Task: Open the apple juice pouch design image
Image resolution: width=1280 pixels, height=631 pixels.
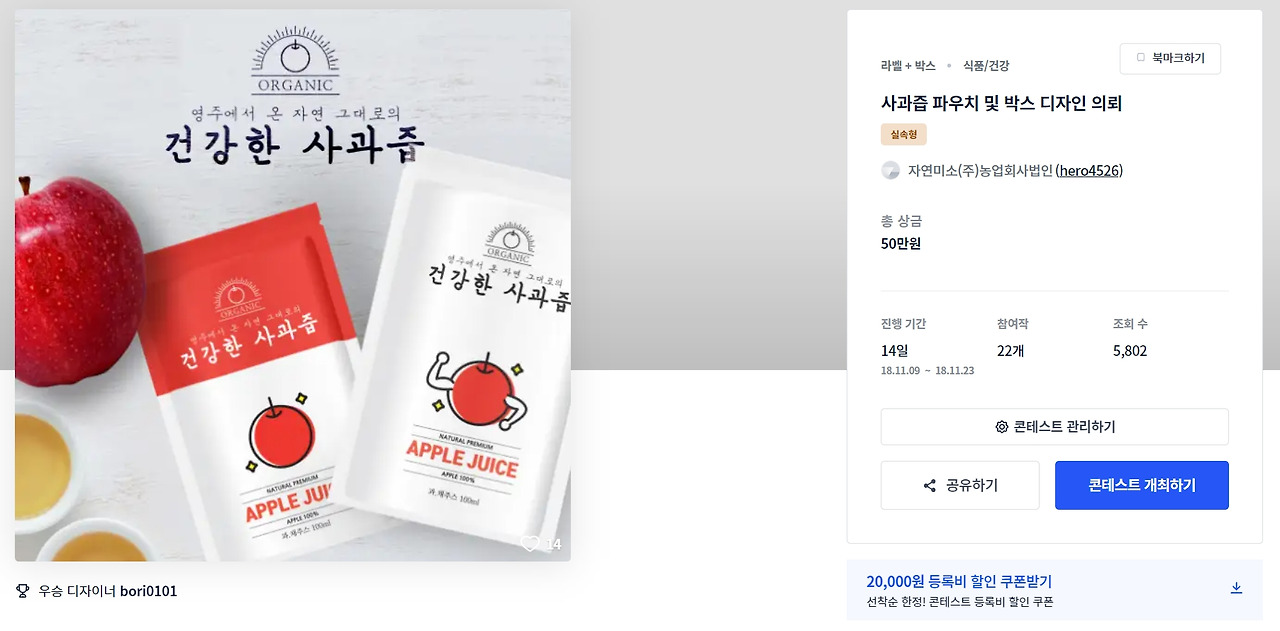Action: (x=293, y=286)
